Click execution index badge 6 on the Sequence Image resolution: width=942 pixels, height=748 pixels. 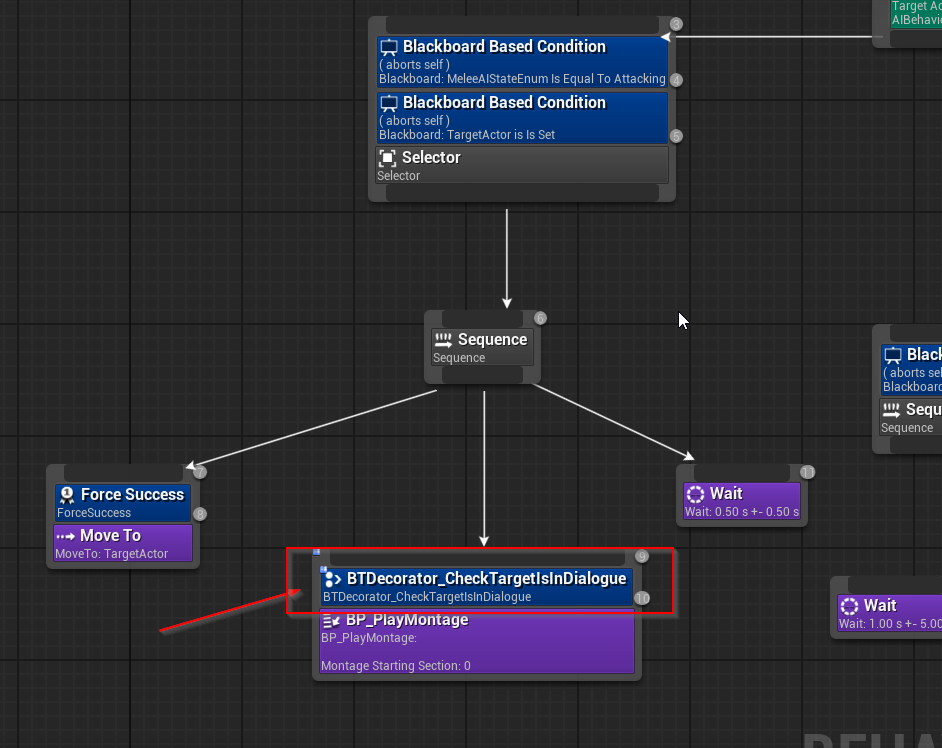(540, 318)
